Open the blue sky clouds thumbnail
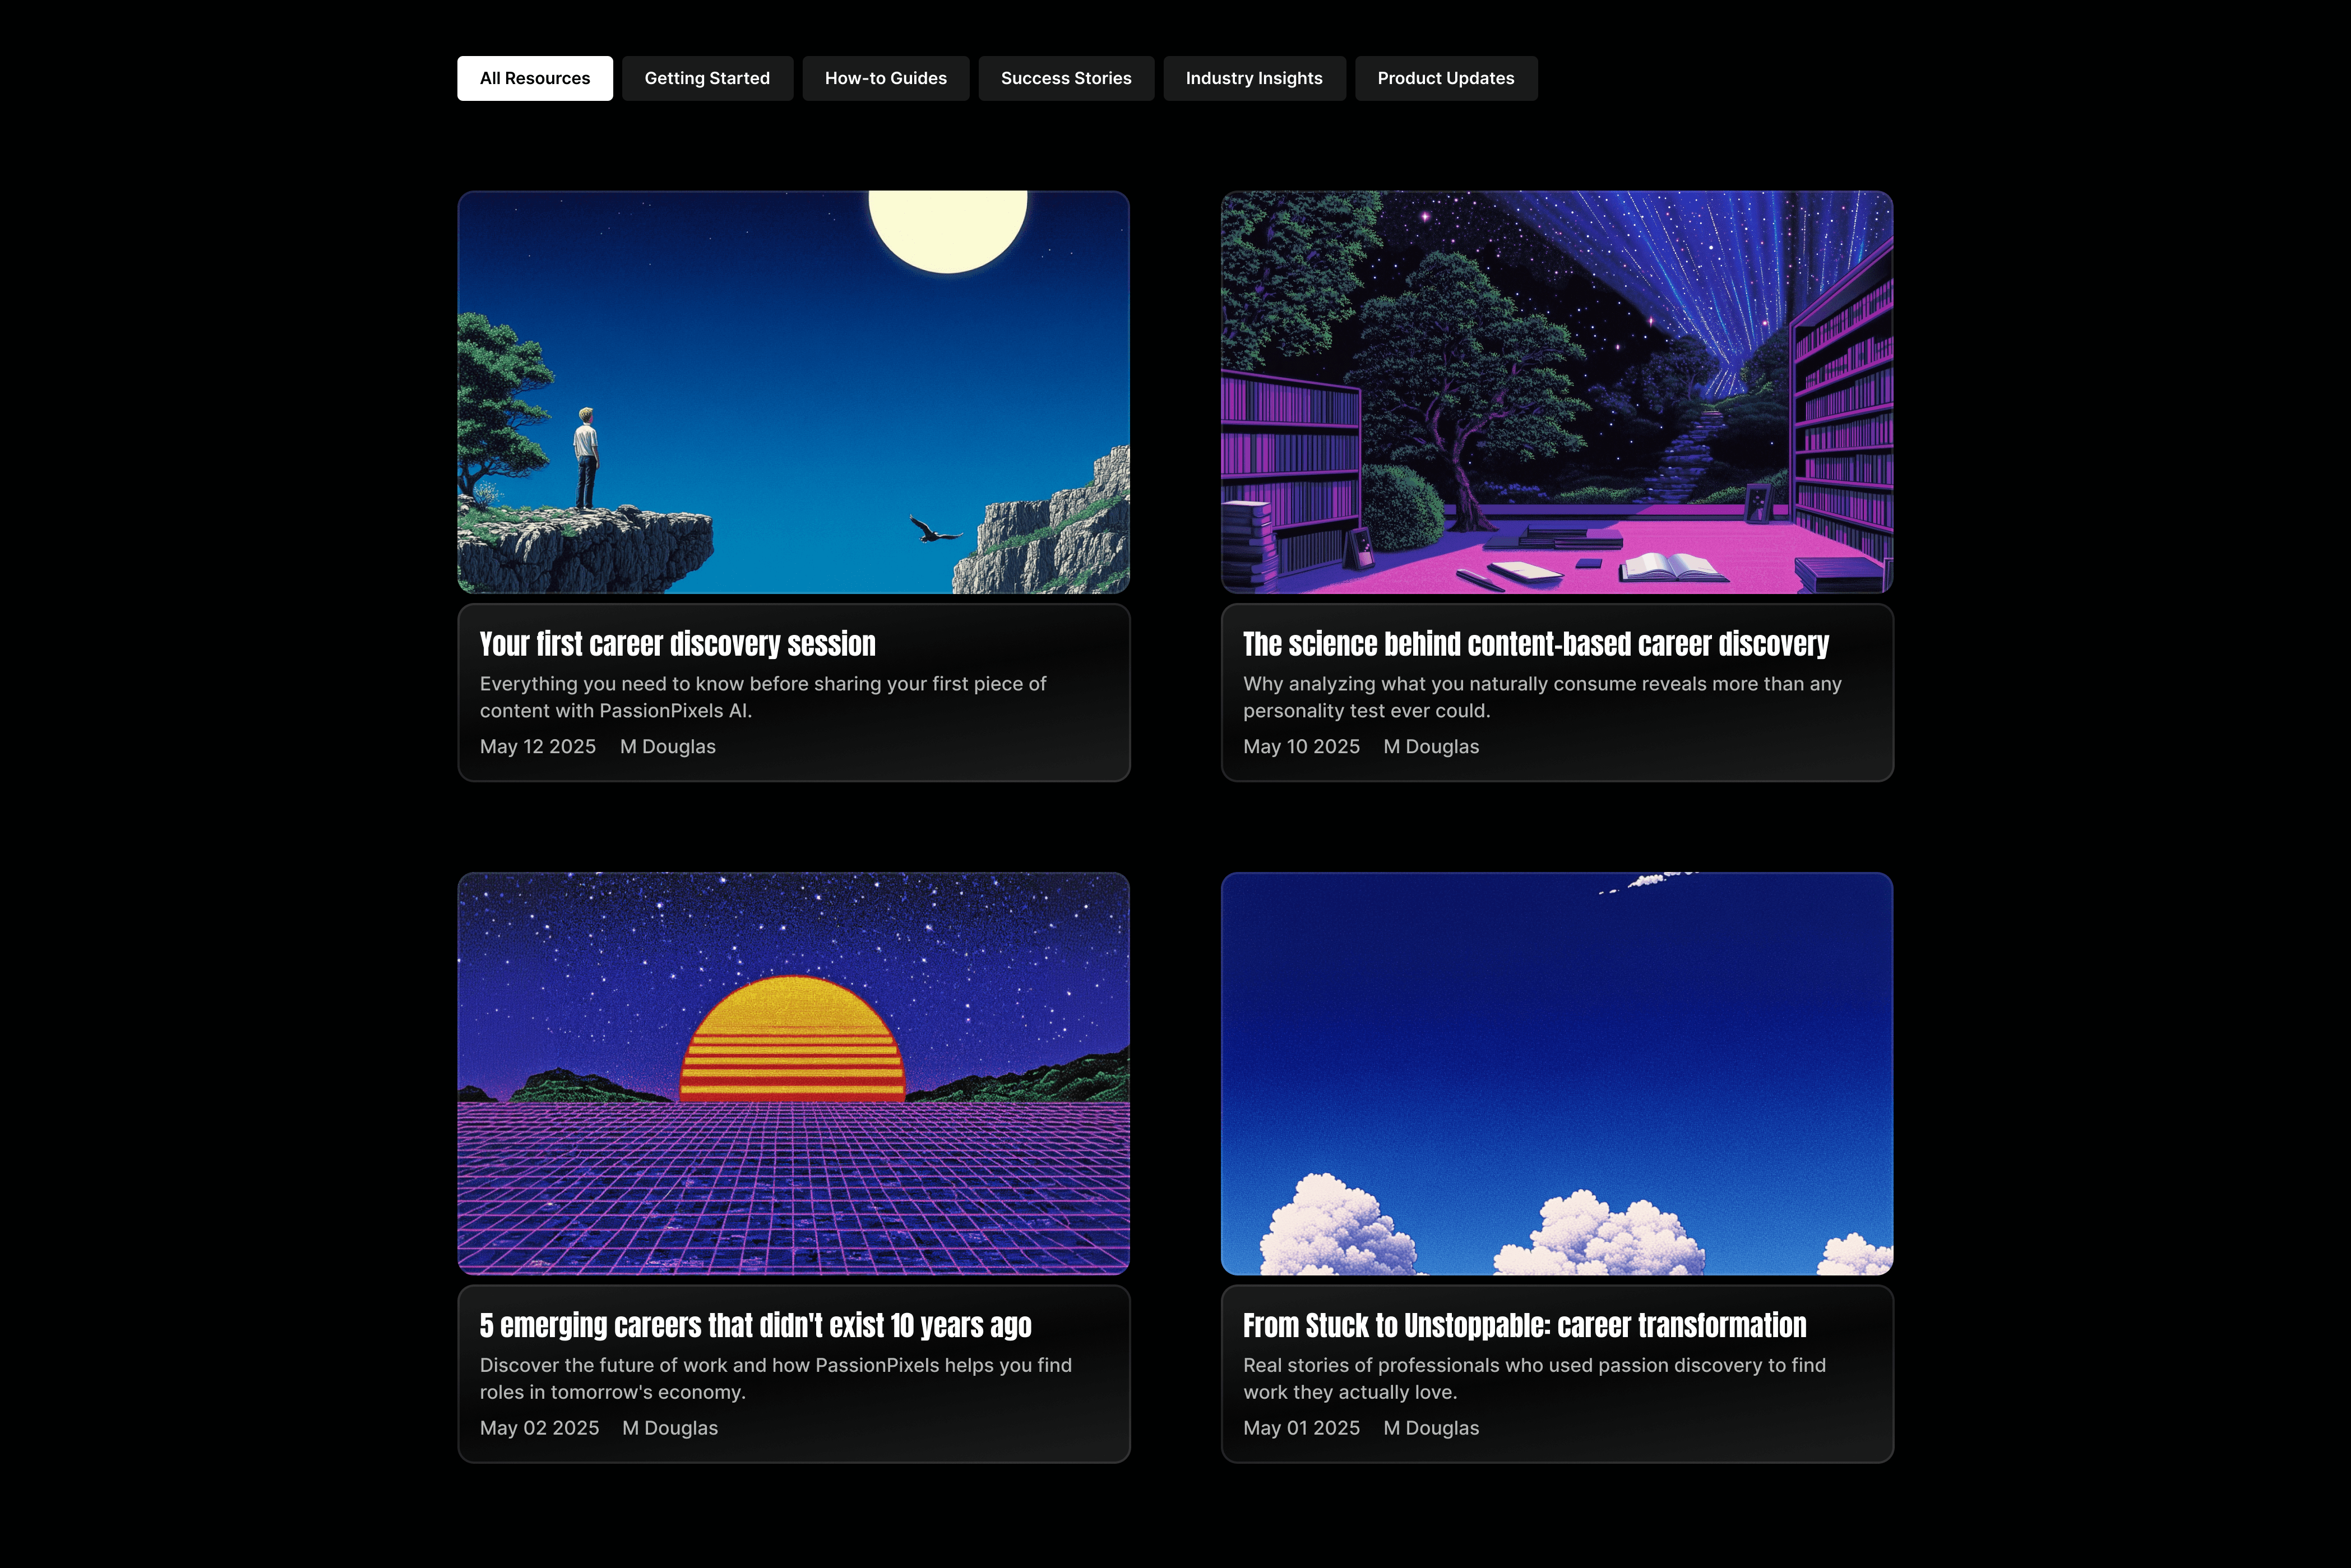2351x1568 pixels. 1557,1074
